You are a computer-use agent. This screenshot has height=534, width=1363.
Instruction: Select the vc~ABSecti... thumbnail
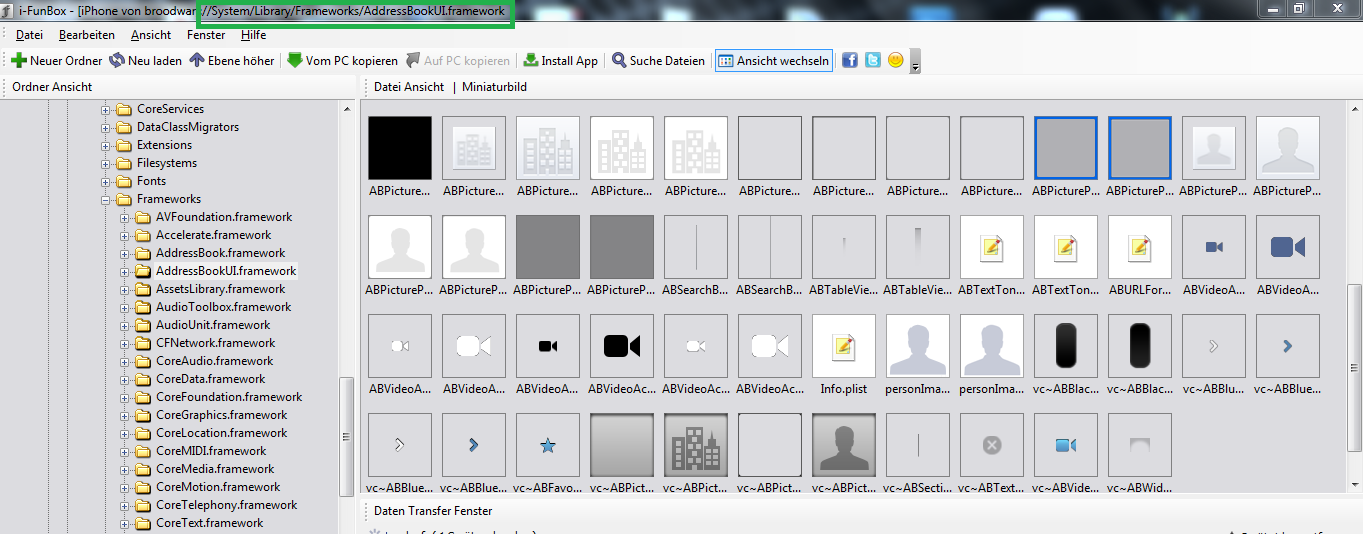[918, 445]
